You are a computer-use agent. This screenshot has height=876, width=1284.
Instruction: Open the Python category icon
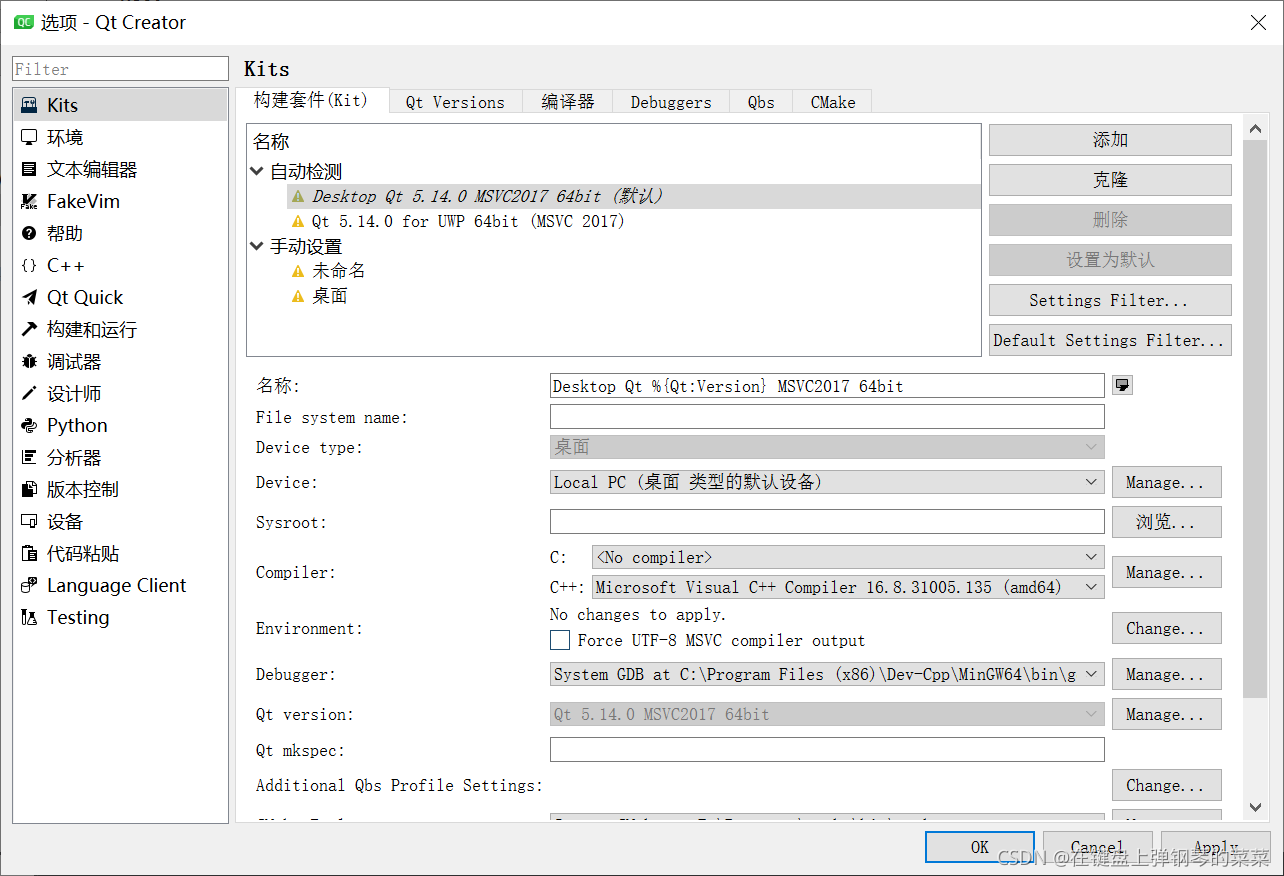(29, 425)
